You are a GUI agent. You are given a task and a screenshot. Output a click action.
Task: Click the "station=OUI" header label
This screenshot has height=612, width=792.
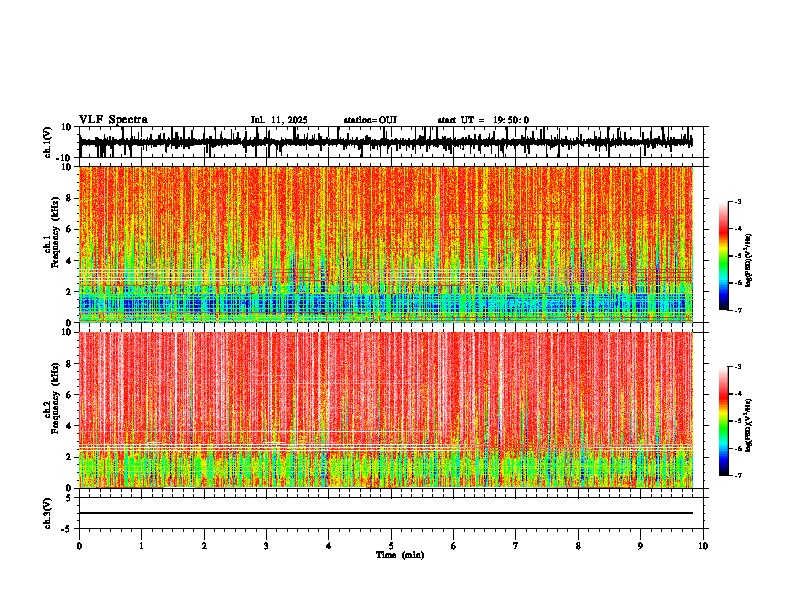[x=370, y=120]
